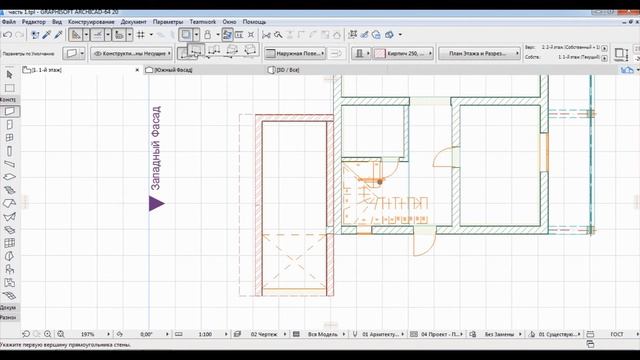The image size is (640, 360).
Task: Activate the Shell tool in toolbox
Action: point(9,217)
